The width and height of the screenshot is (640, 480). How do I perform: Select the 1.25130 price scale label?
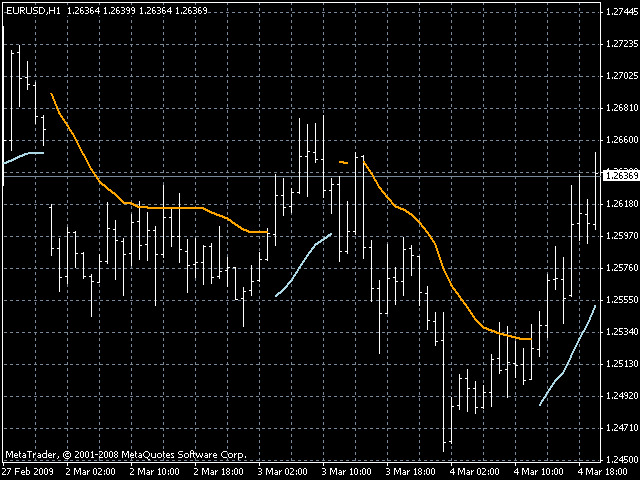click(622, 364)
